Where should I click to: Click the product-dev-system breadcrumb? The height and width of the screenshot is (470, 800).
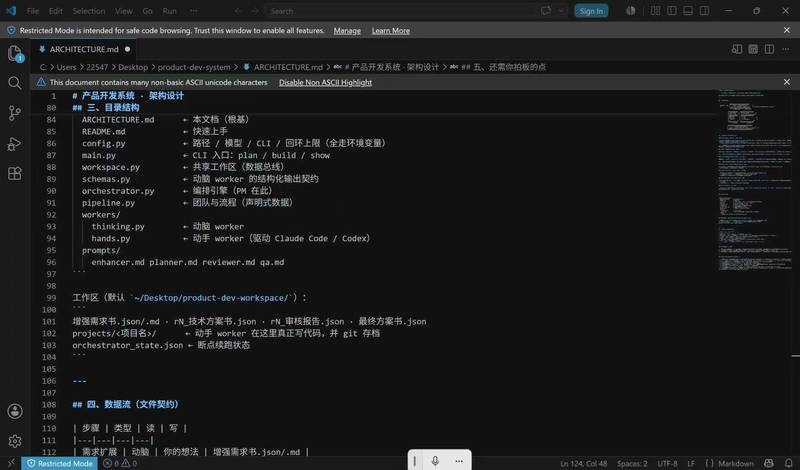point(194,67)
